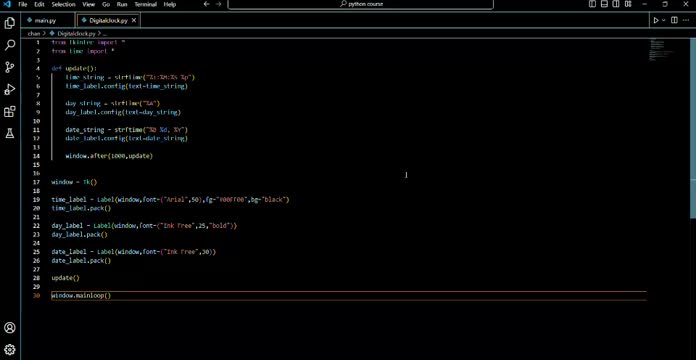
Task: Open the Explorer view in activity bar
Action: click(x=10, y=23)
